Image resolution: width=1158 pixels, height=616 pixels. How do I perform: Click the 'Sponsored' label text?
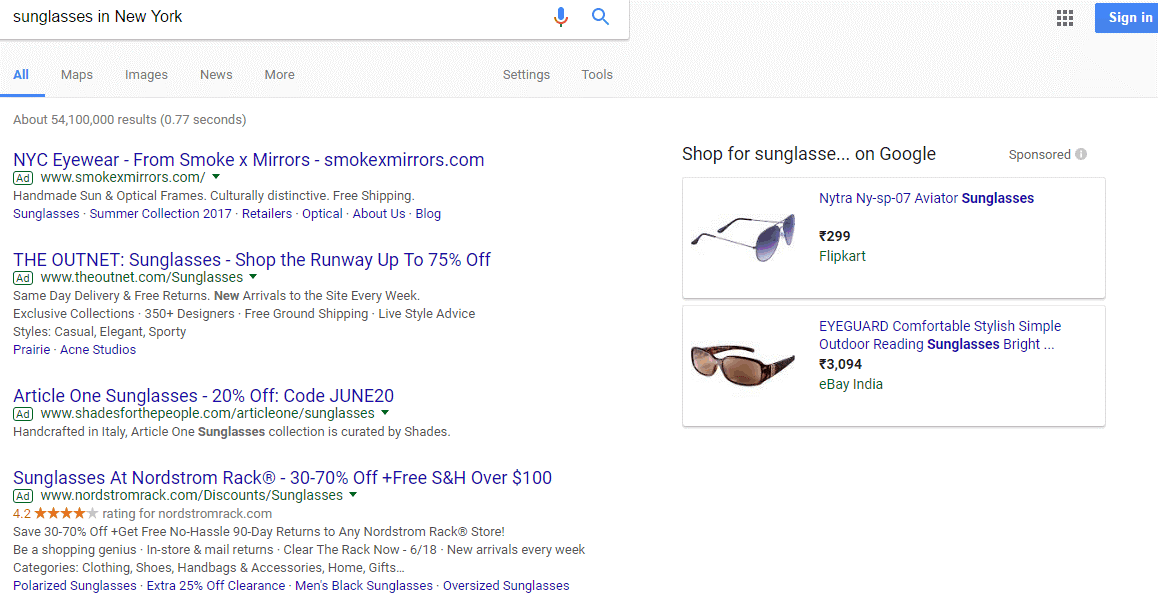click(x=1039, y=154)
